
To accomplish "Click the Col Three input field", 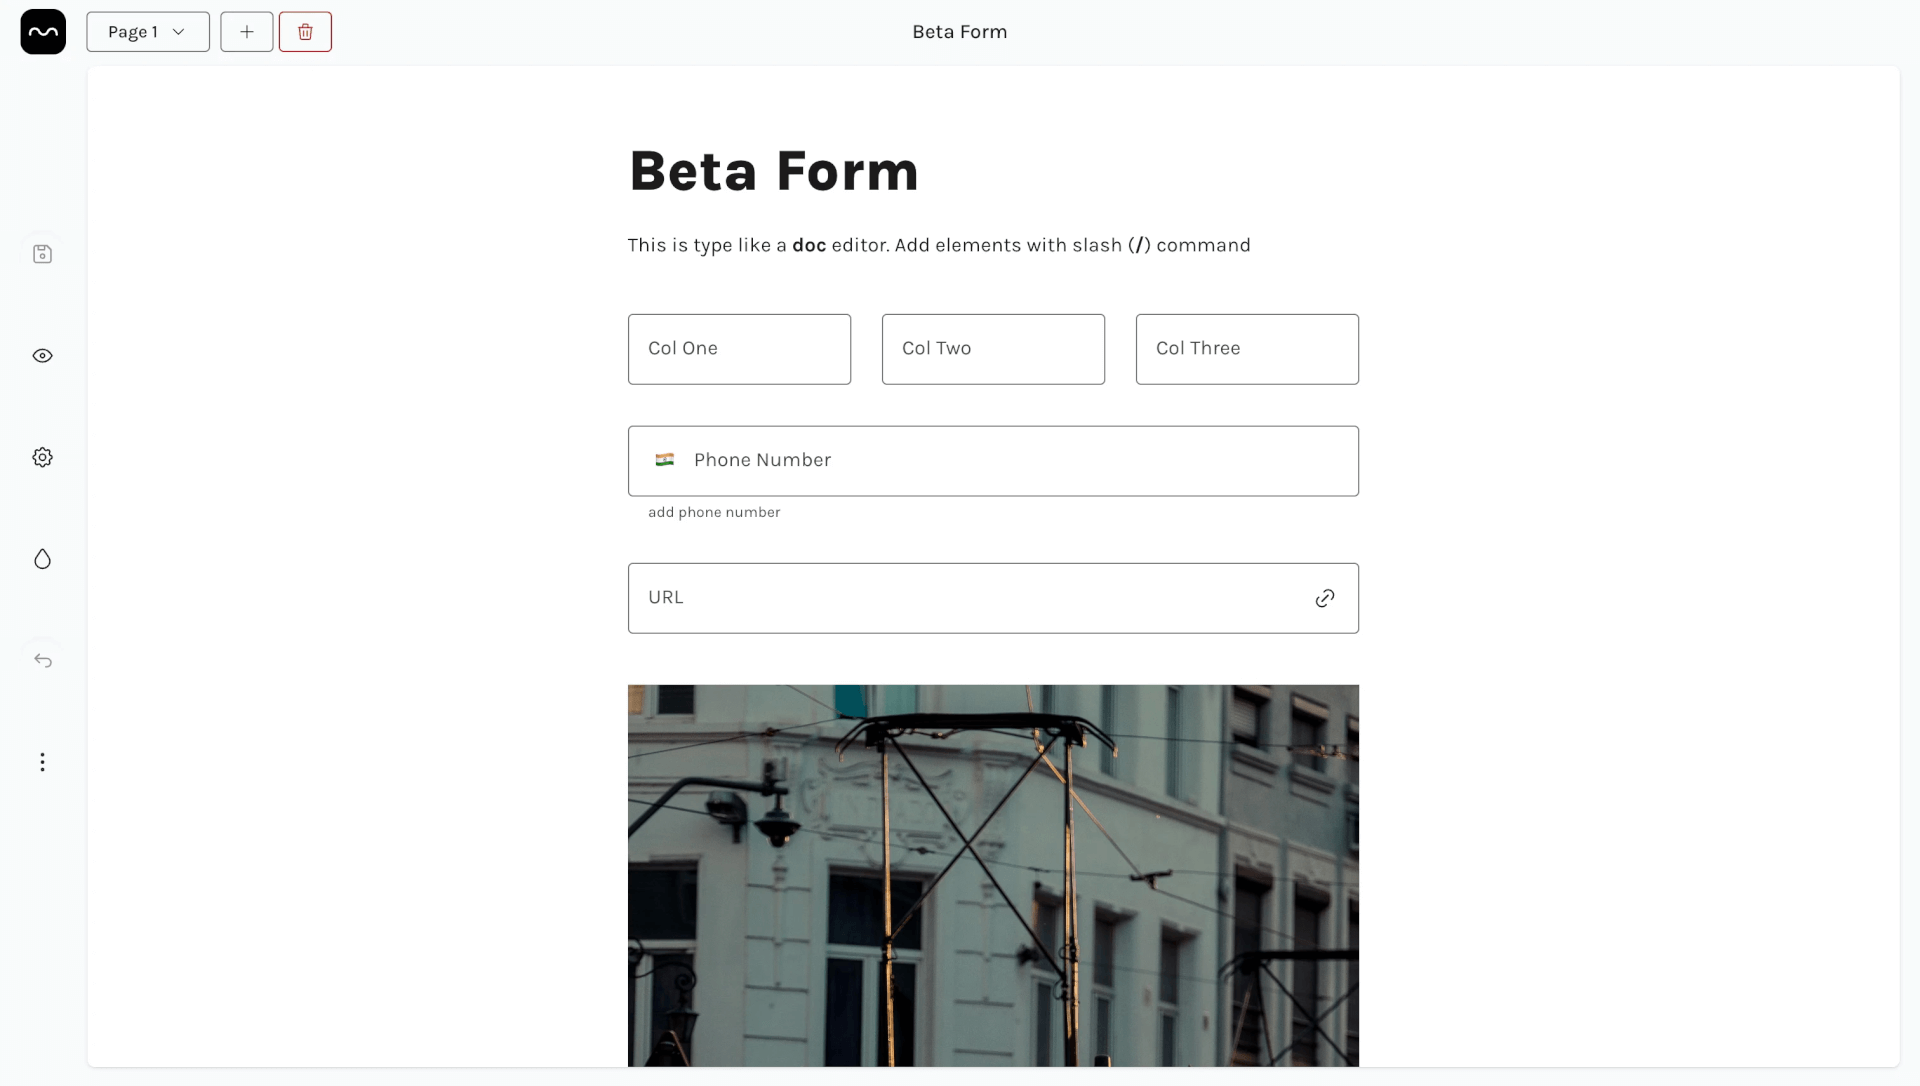I will point(1247,349).
